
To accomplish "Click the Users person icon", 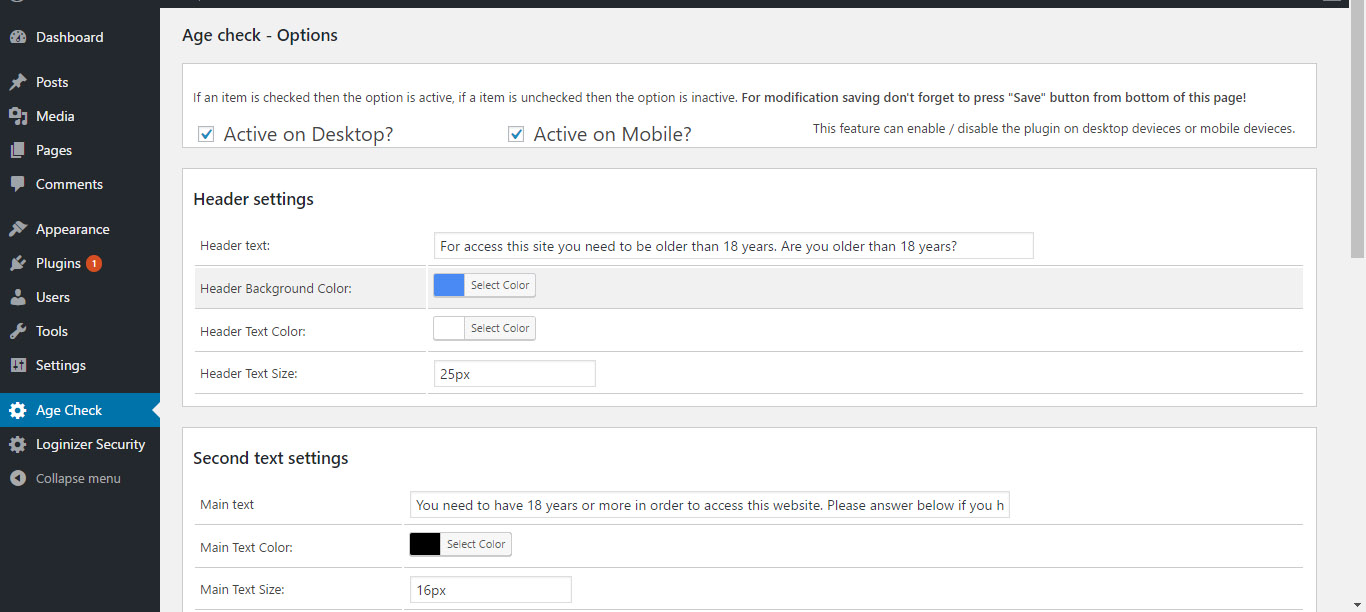I will click(x=18, y=297).
